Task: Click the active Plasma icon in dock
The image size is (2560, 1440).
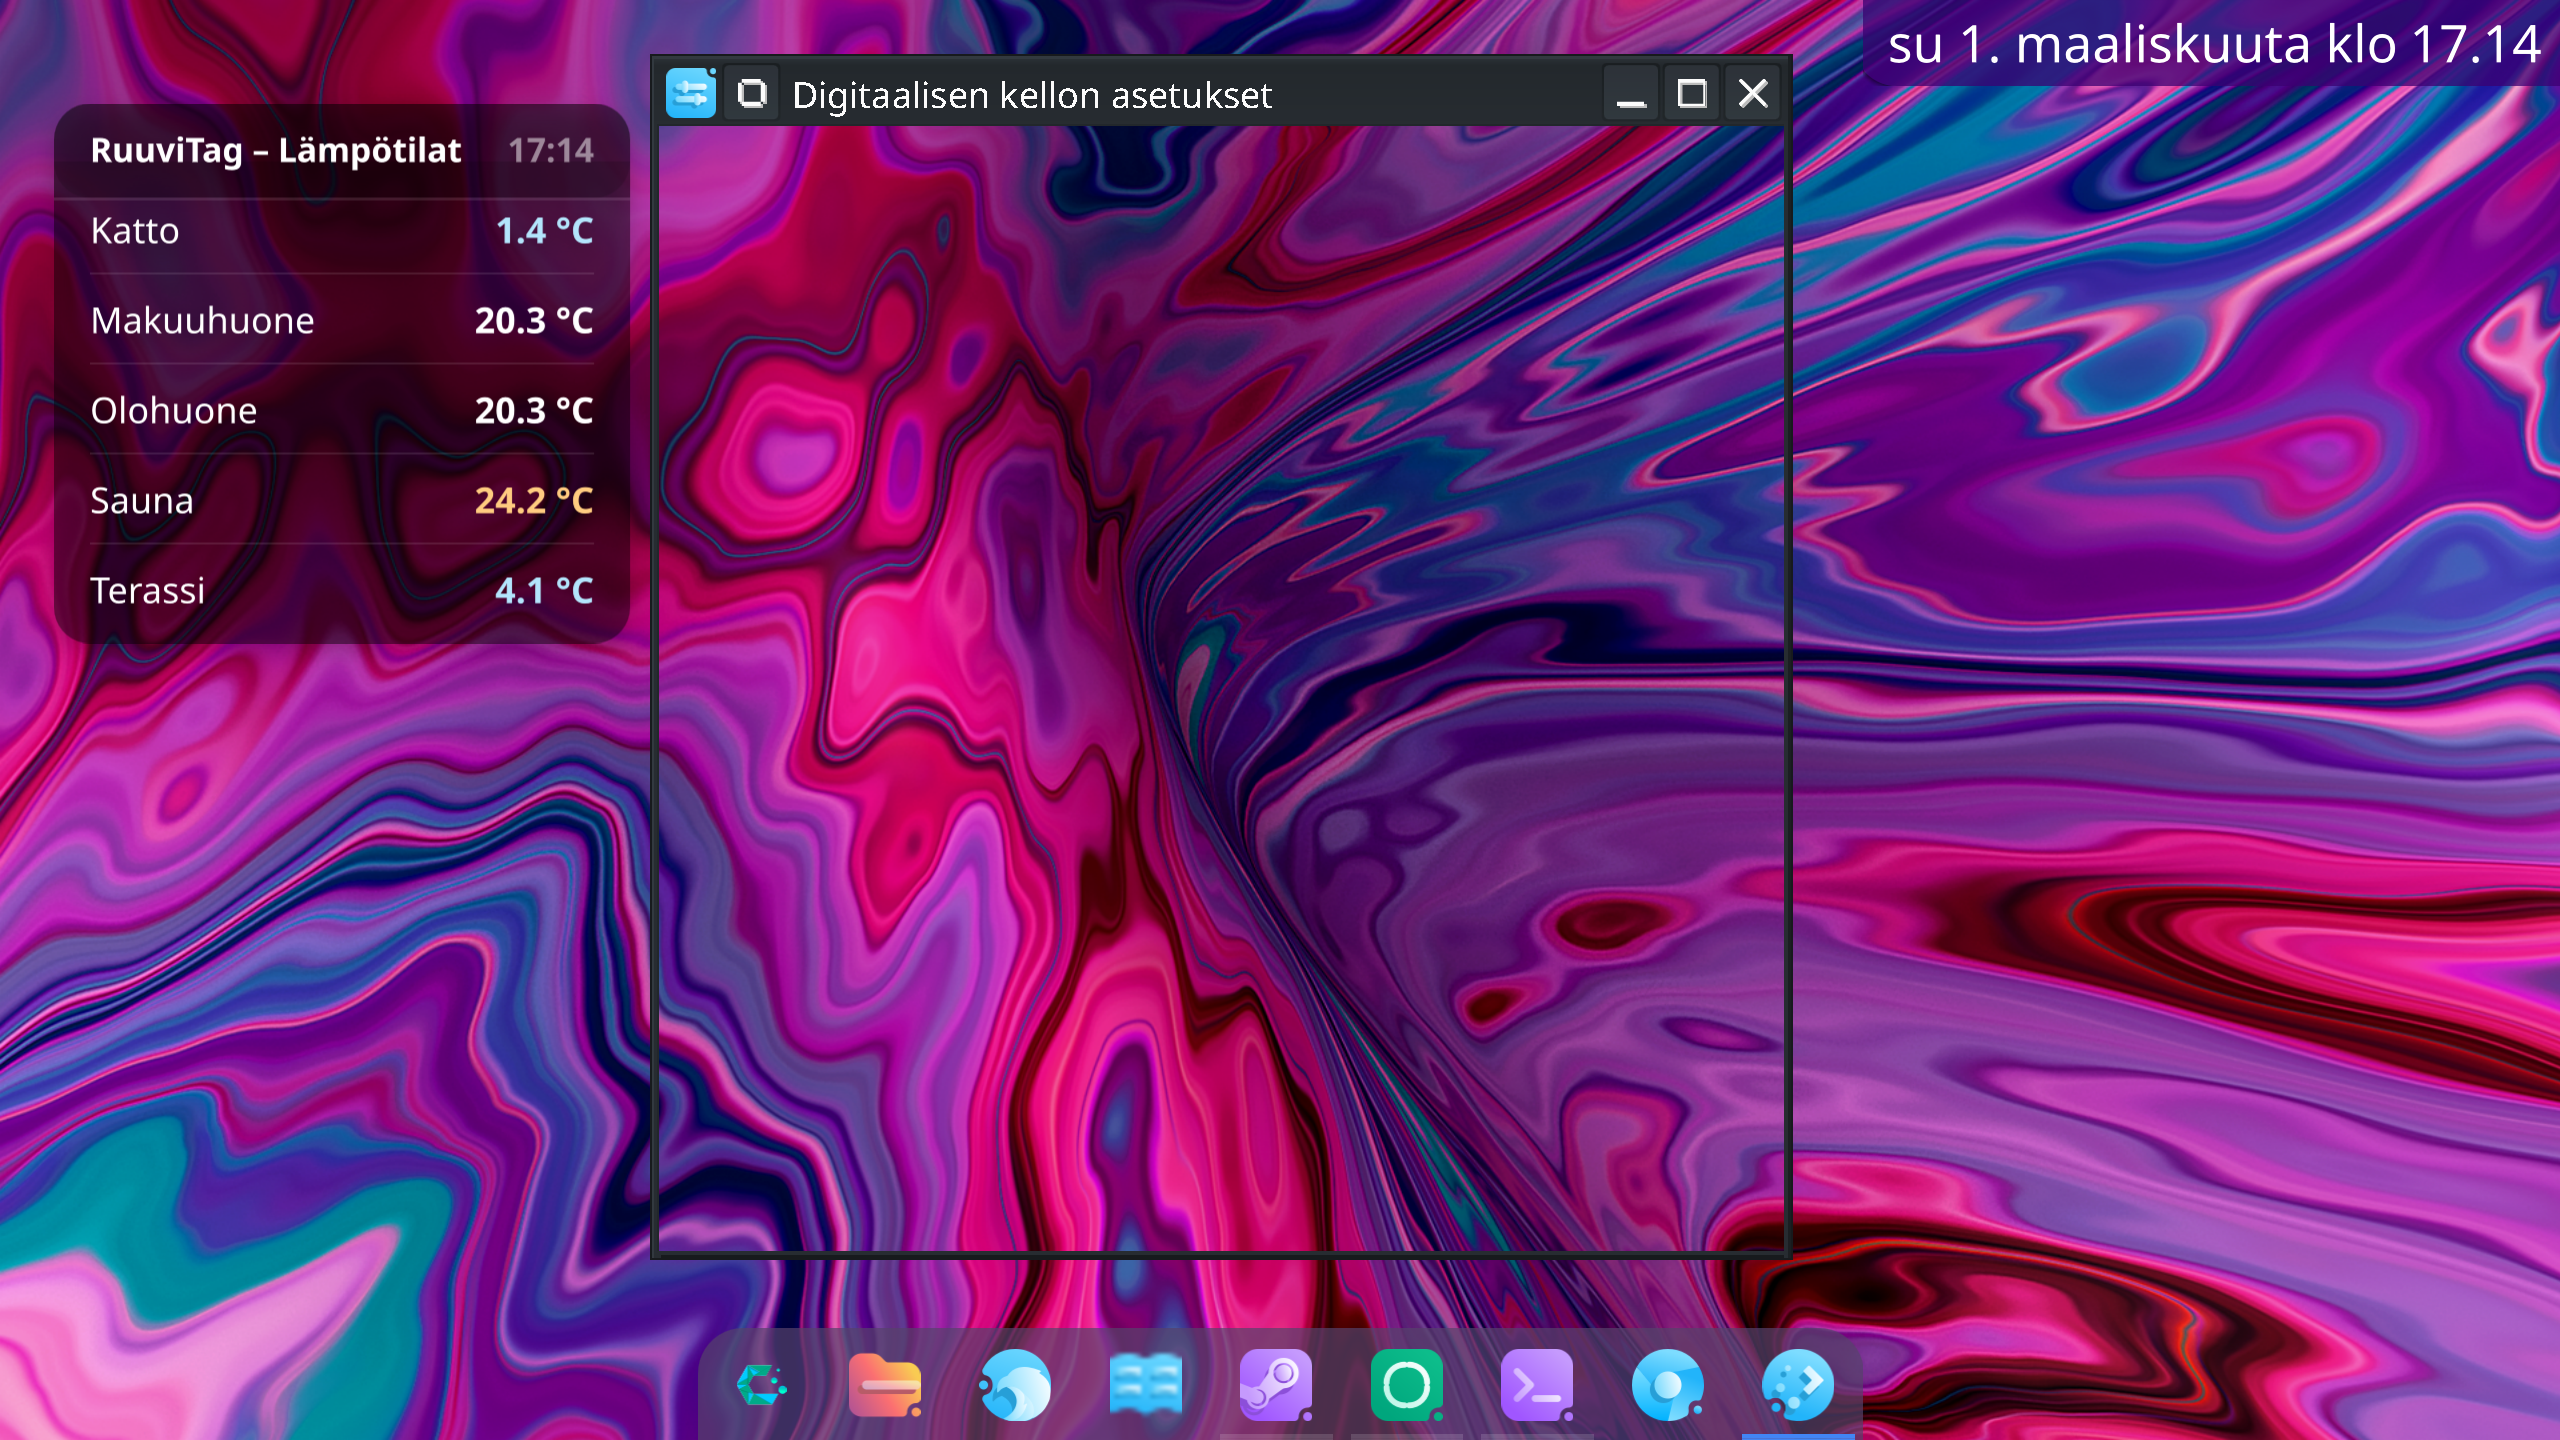Action: (x=1798, y=1386)
